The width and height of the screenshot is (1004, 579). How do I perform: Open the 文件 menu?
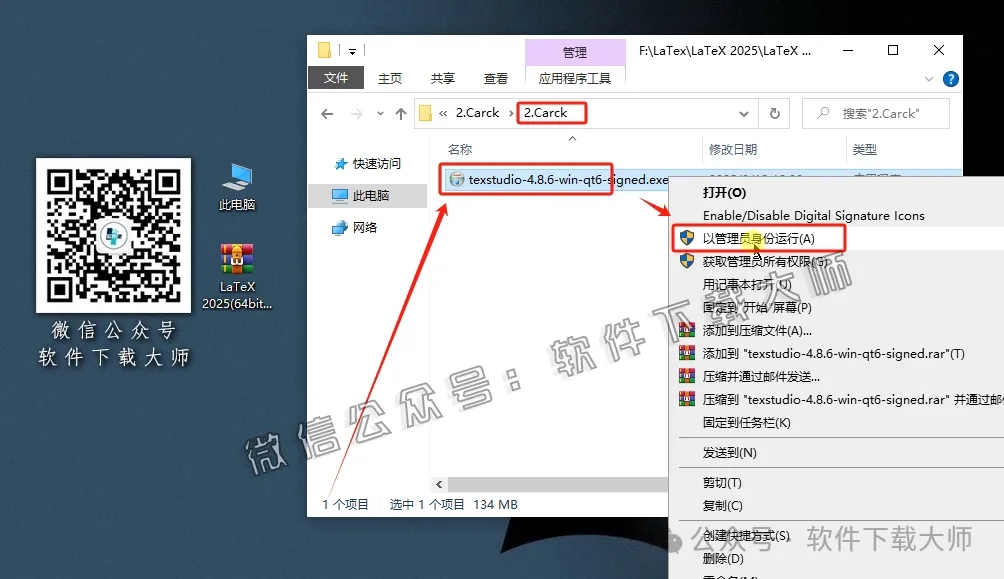335,77
